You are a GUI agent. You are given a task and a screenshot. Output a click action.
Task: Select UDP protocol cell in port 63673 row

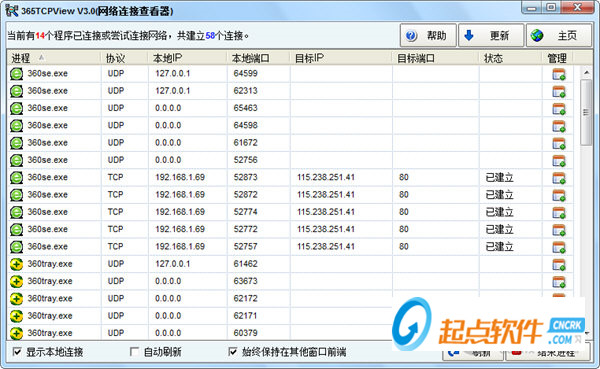pyautogui.click(x=116, y=281)
